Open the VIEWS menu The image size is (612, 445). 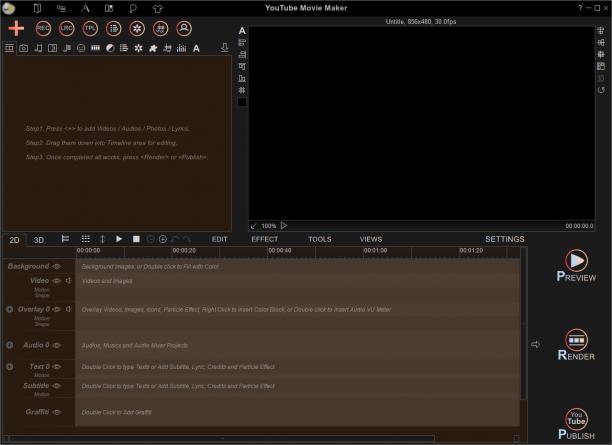pos(371,239)
